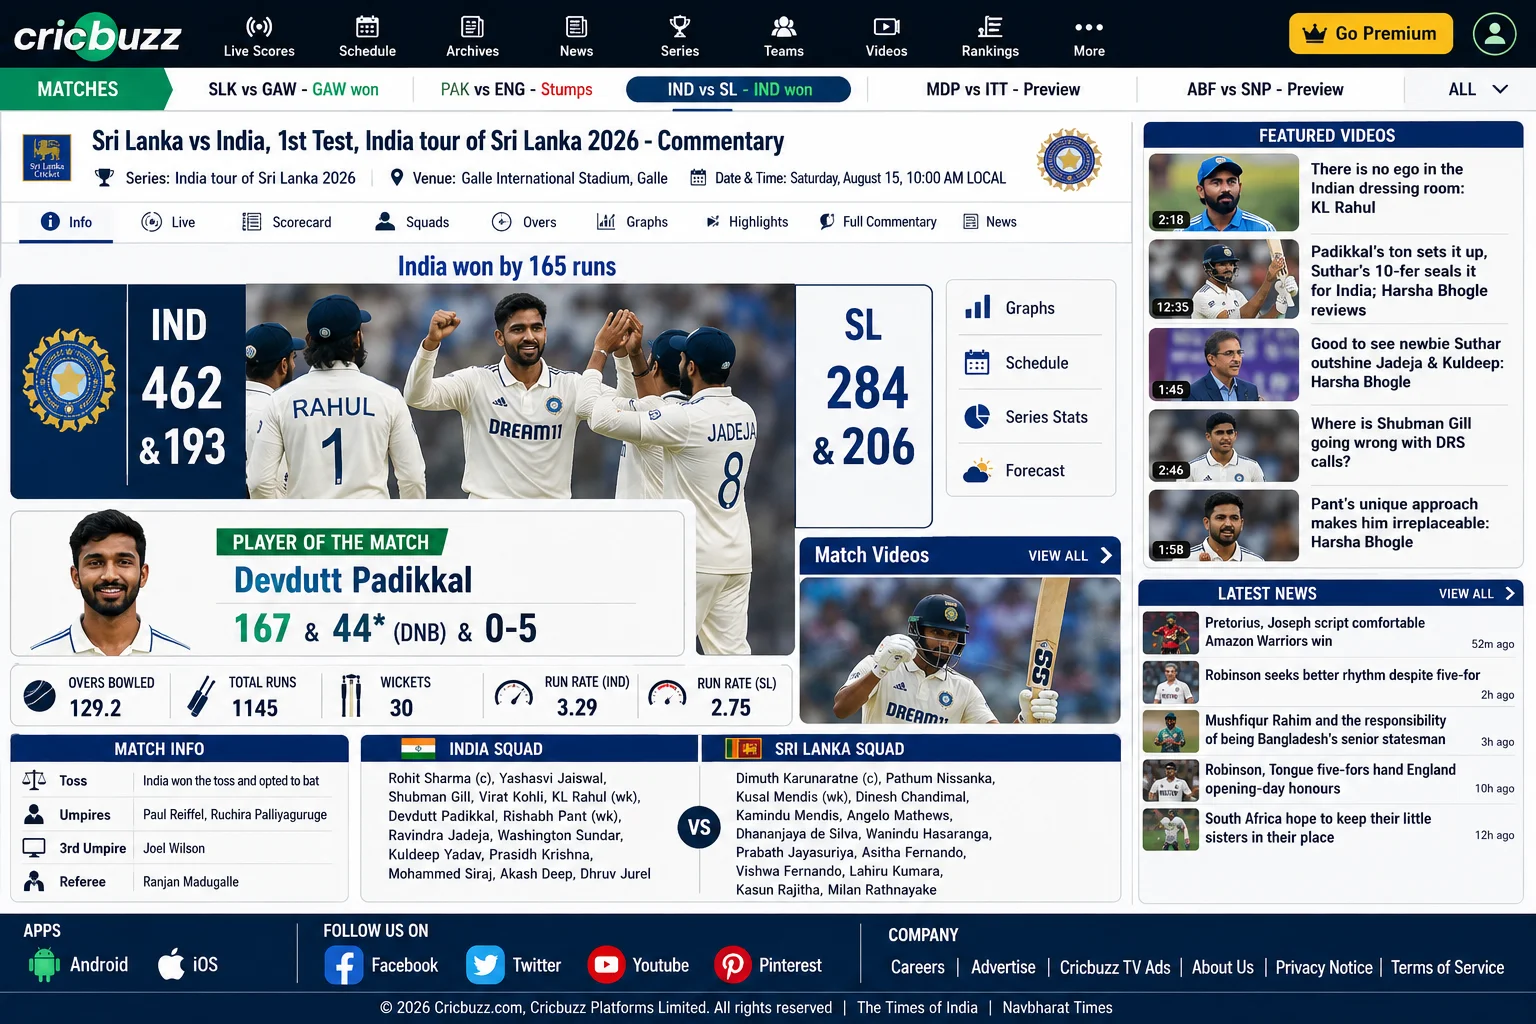Switch to the Graphs tab

[x=632, y=222]
